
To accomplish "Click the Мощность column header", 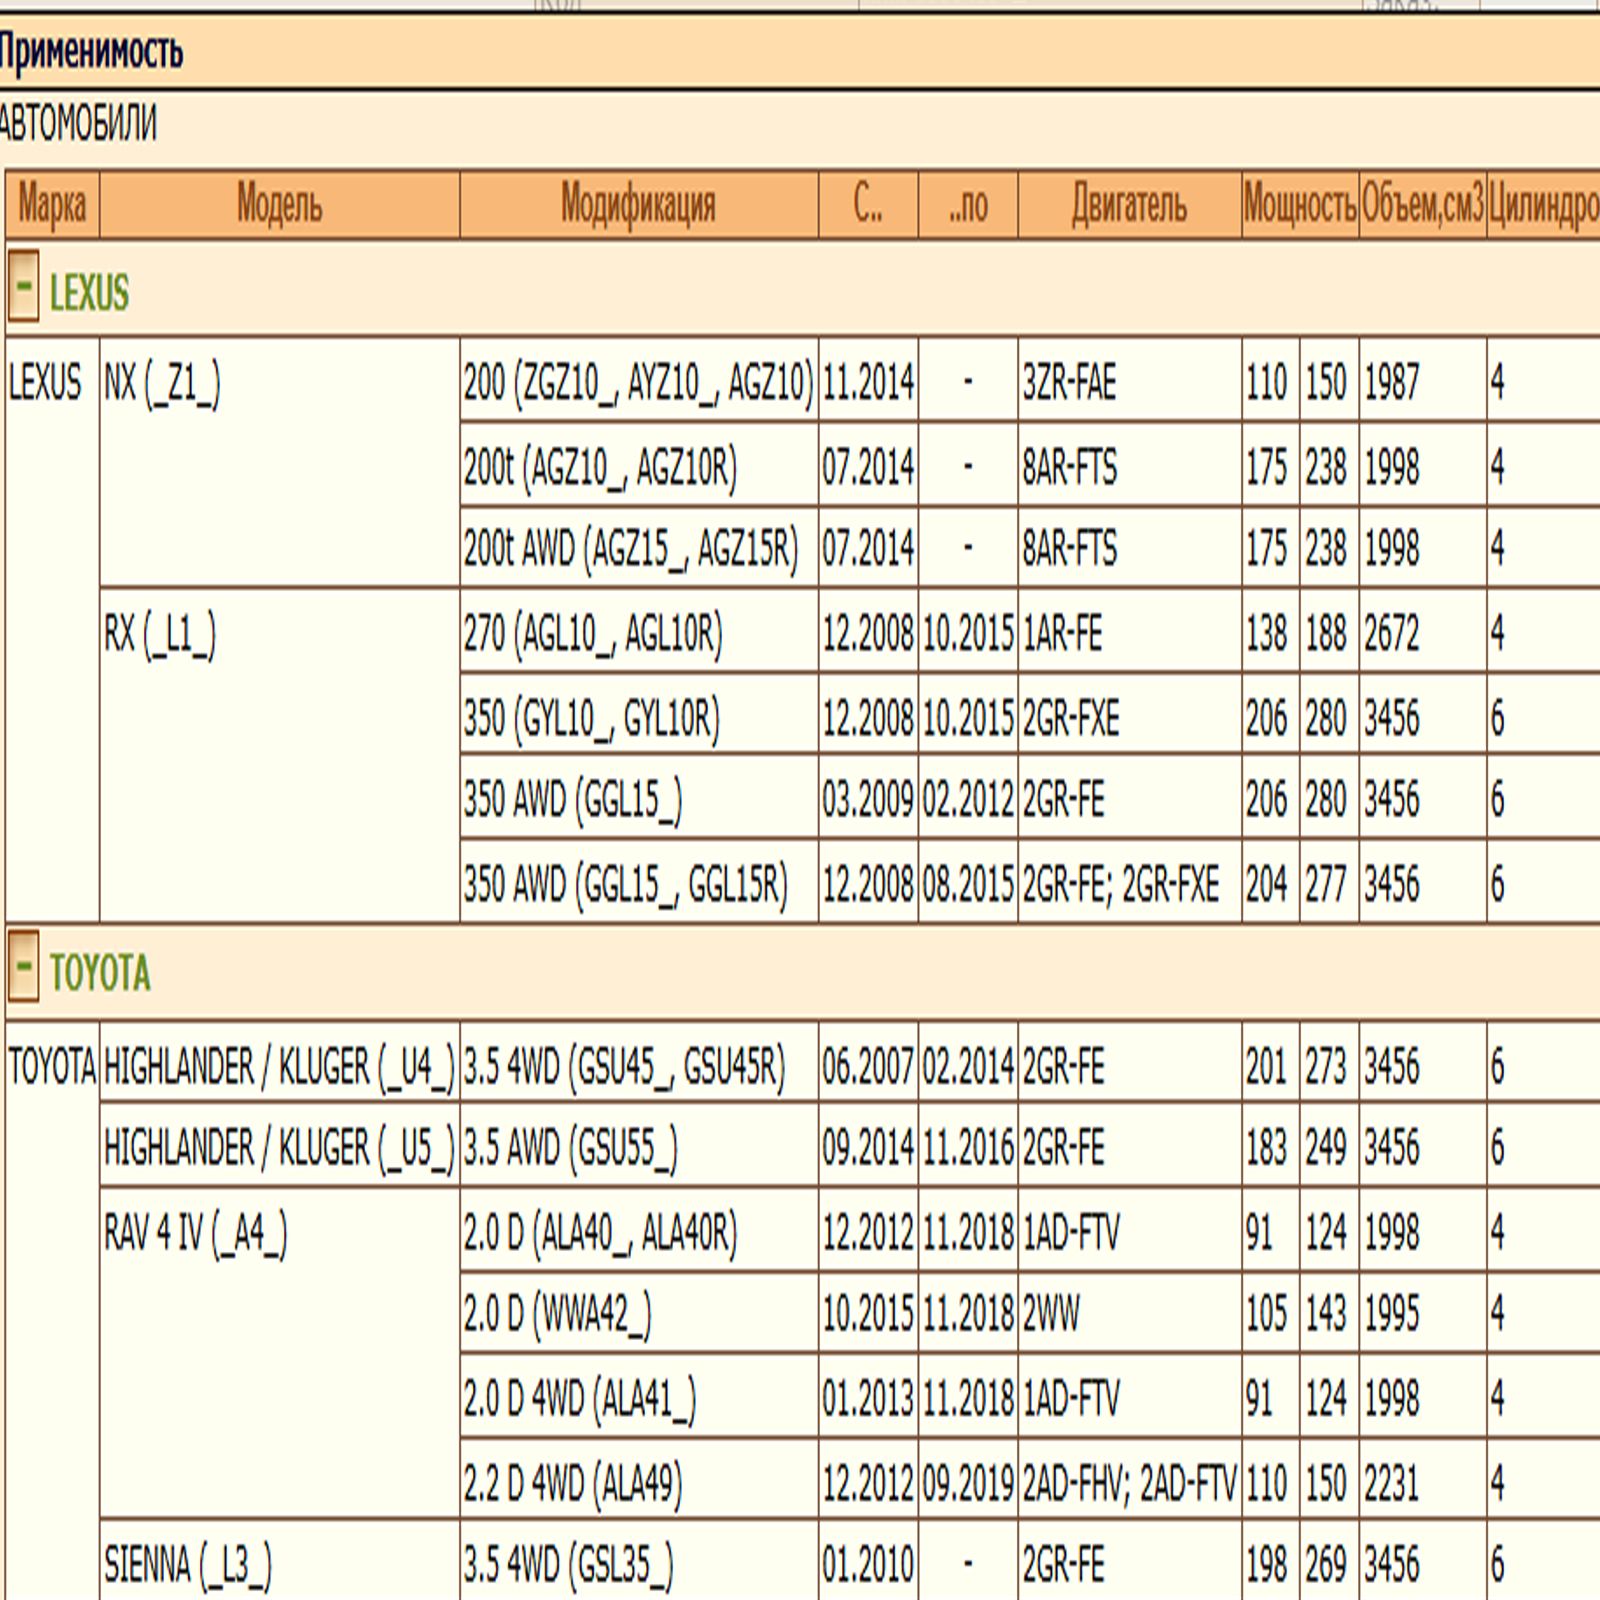I will click(1299, 205).
